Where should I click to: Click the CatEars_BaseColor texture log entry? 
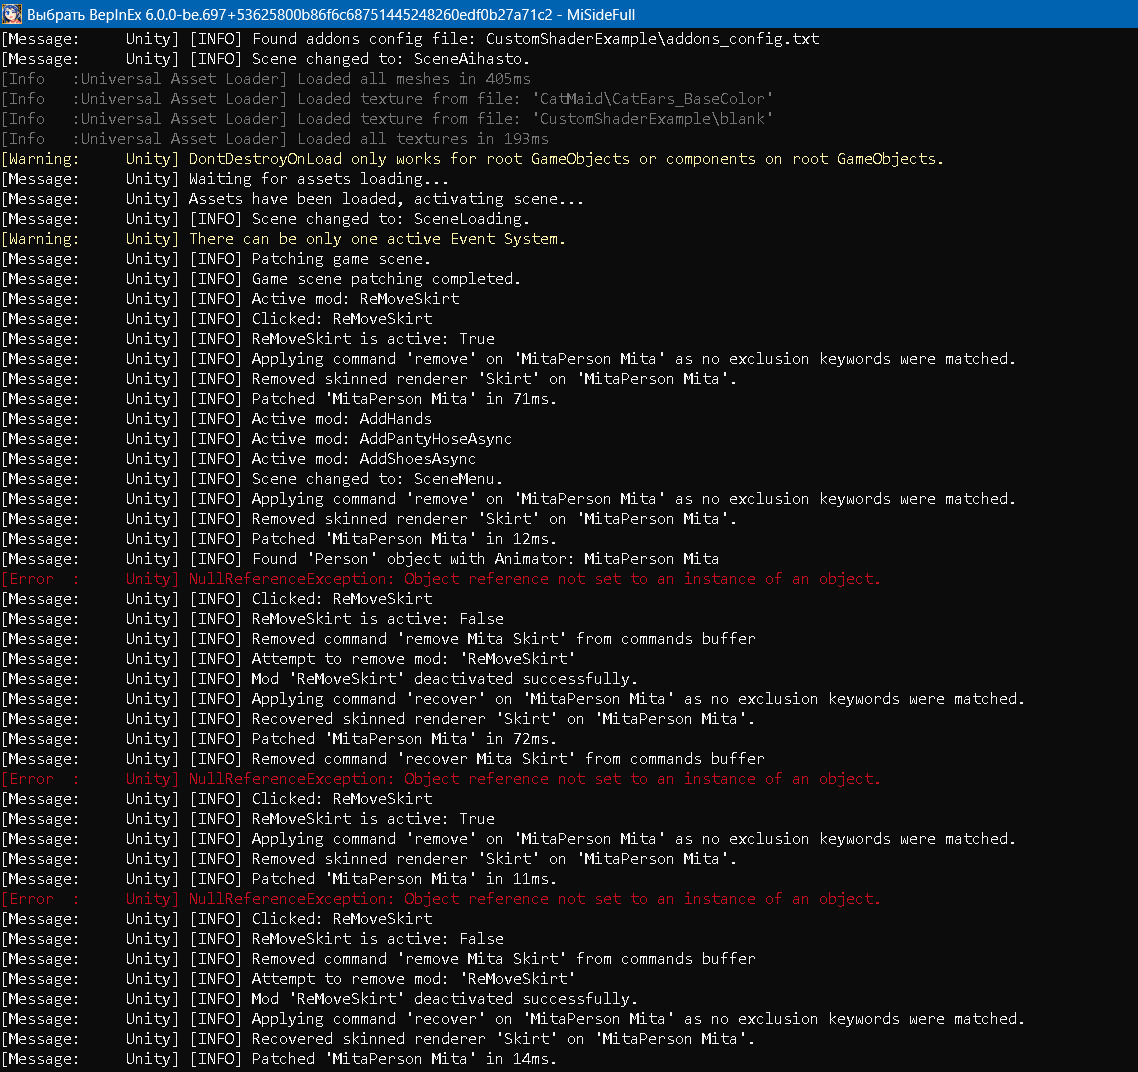click(x=535, y=99)
